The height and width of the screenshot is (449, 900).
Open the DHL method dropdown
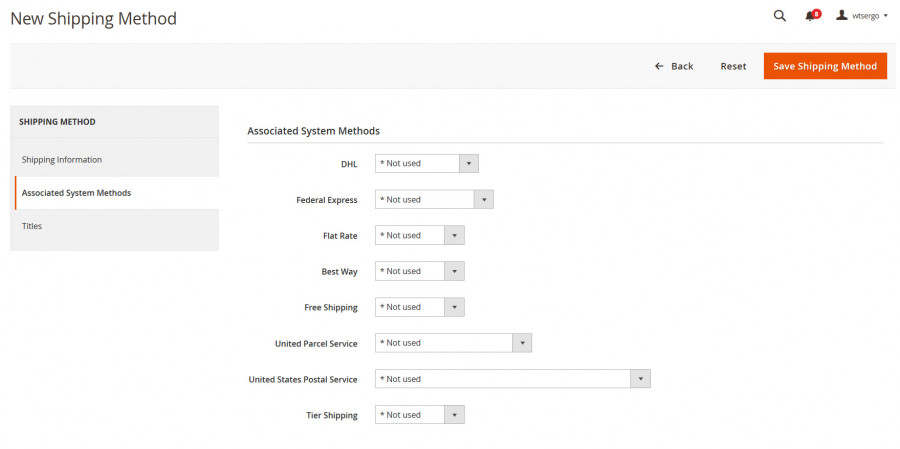click(x=426, y=164)
